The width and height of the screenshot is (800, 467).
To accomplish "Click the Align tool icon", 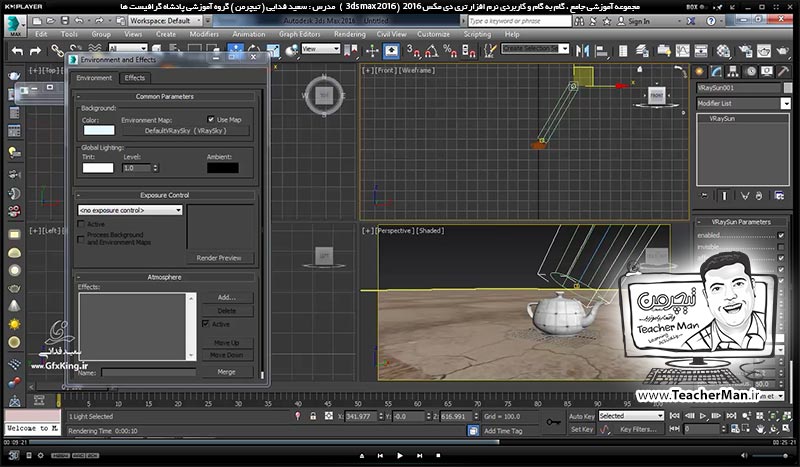I will 602,50.
